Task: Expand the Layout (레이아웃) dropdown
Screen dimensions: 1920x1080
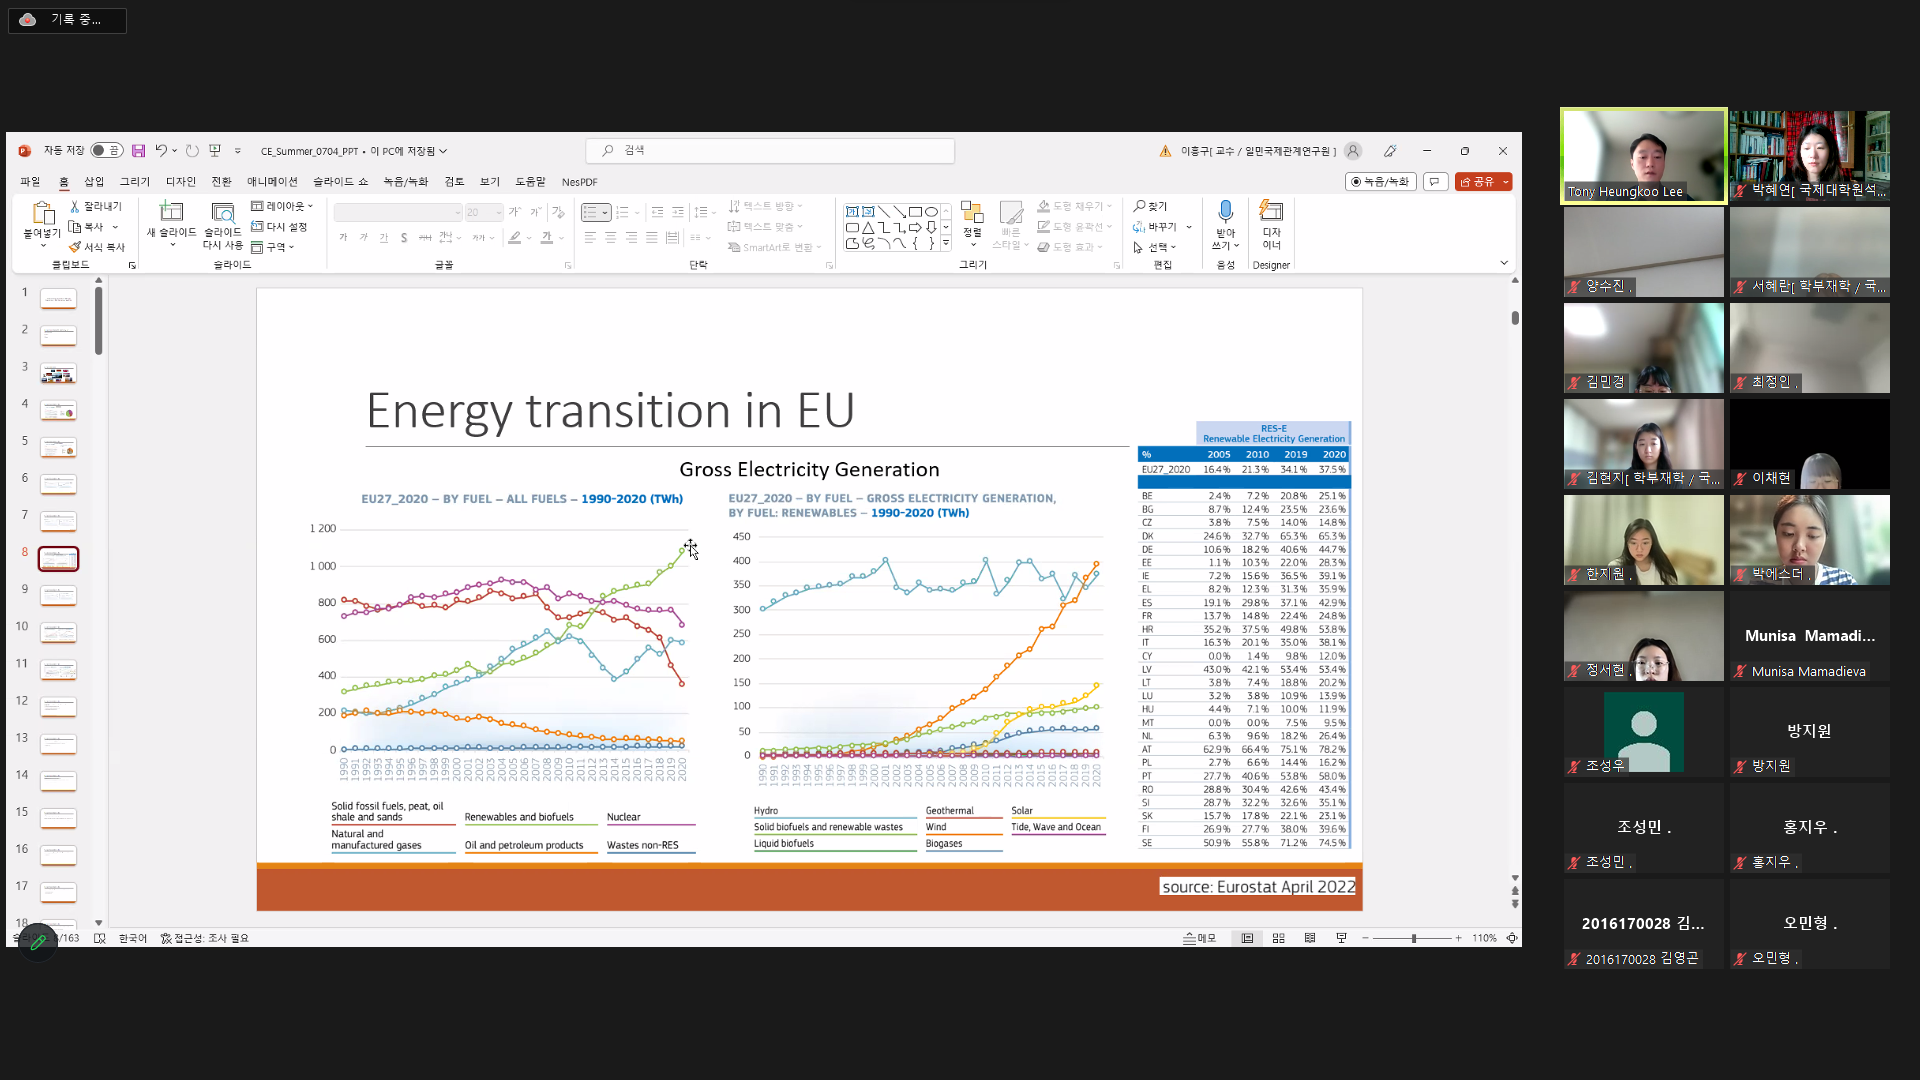Action: click(283, 206)
